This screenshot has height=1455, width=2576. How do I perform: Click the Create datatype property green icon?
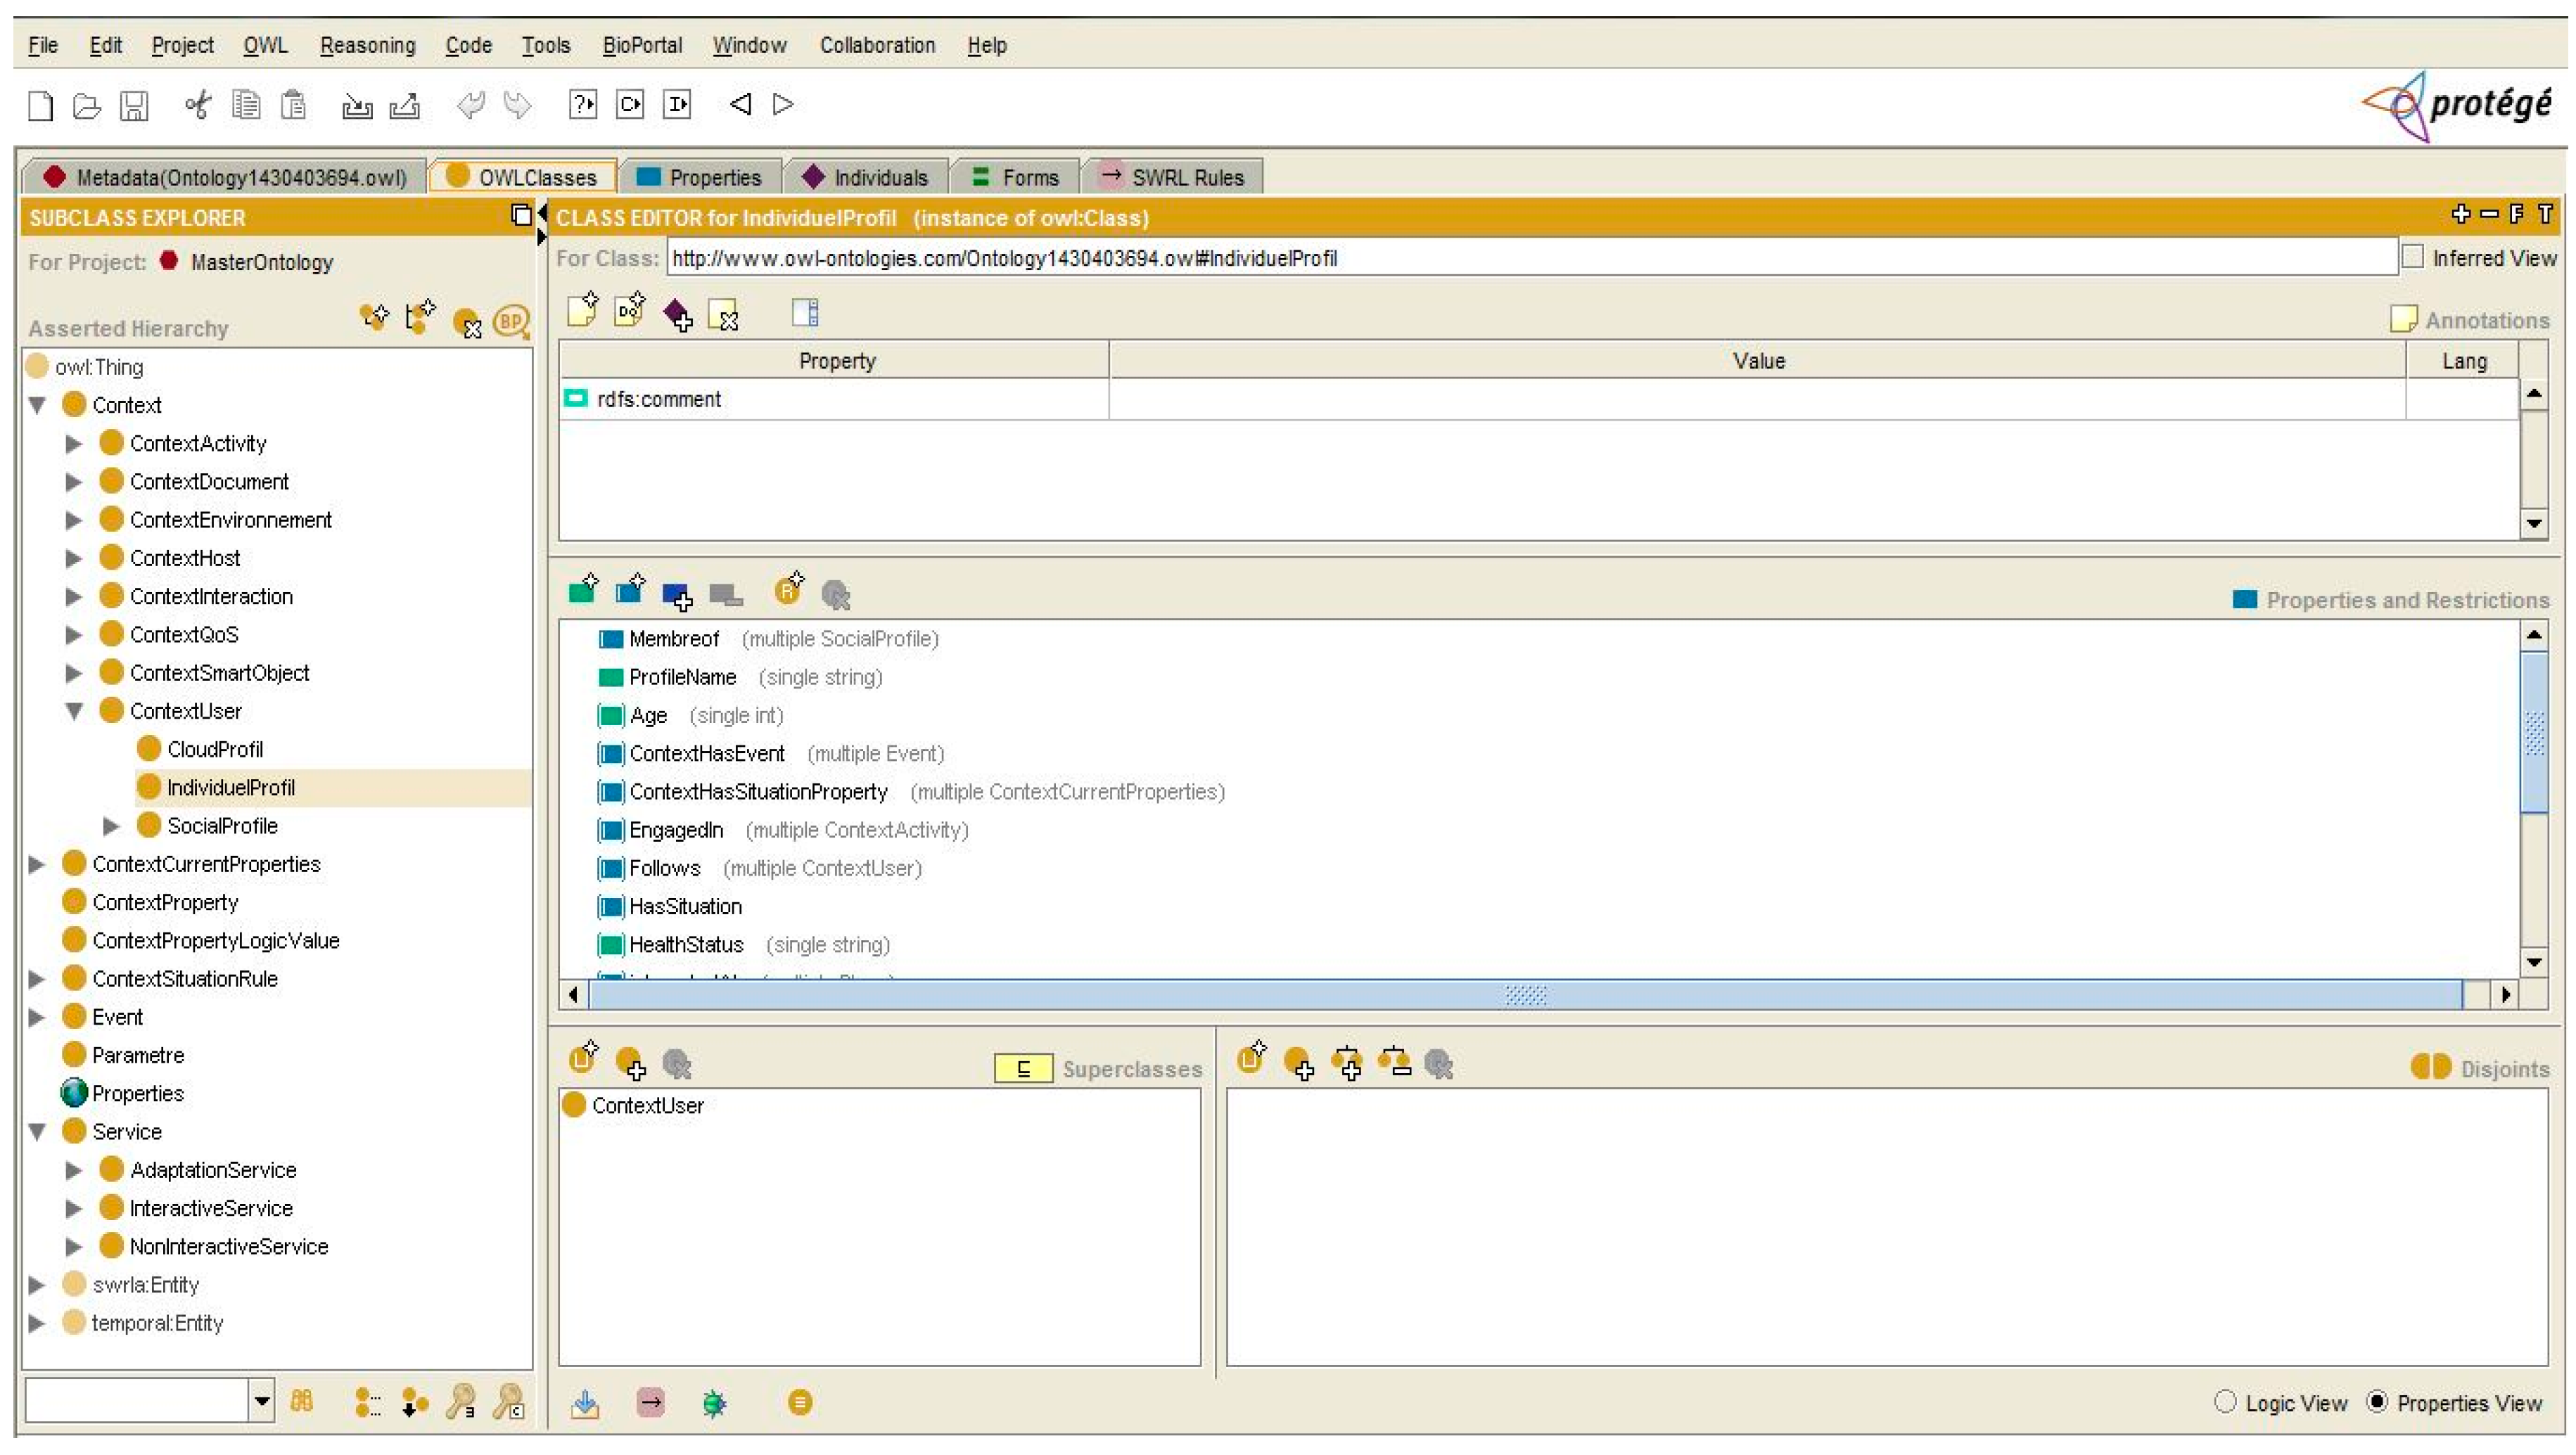[583, 592]
